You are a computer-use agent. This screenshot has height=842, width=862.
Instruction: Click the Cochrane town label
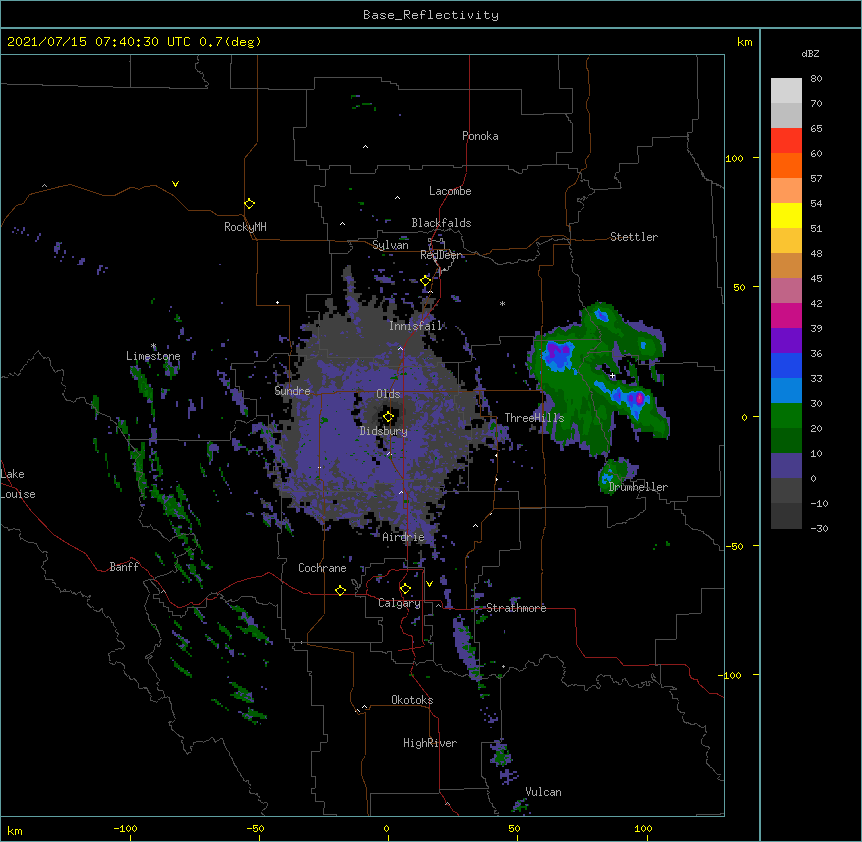[322, 568]
